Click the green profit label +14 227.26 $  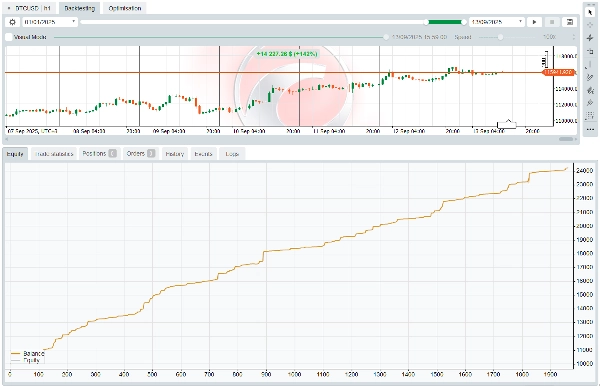click(x=287, y=54)
